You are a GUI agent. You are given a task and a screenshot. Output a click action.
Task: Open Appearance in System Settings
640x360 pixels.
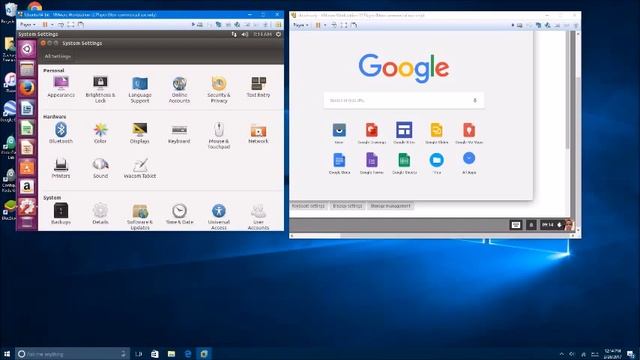61,87
